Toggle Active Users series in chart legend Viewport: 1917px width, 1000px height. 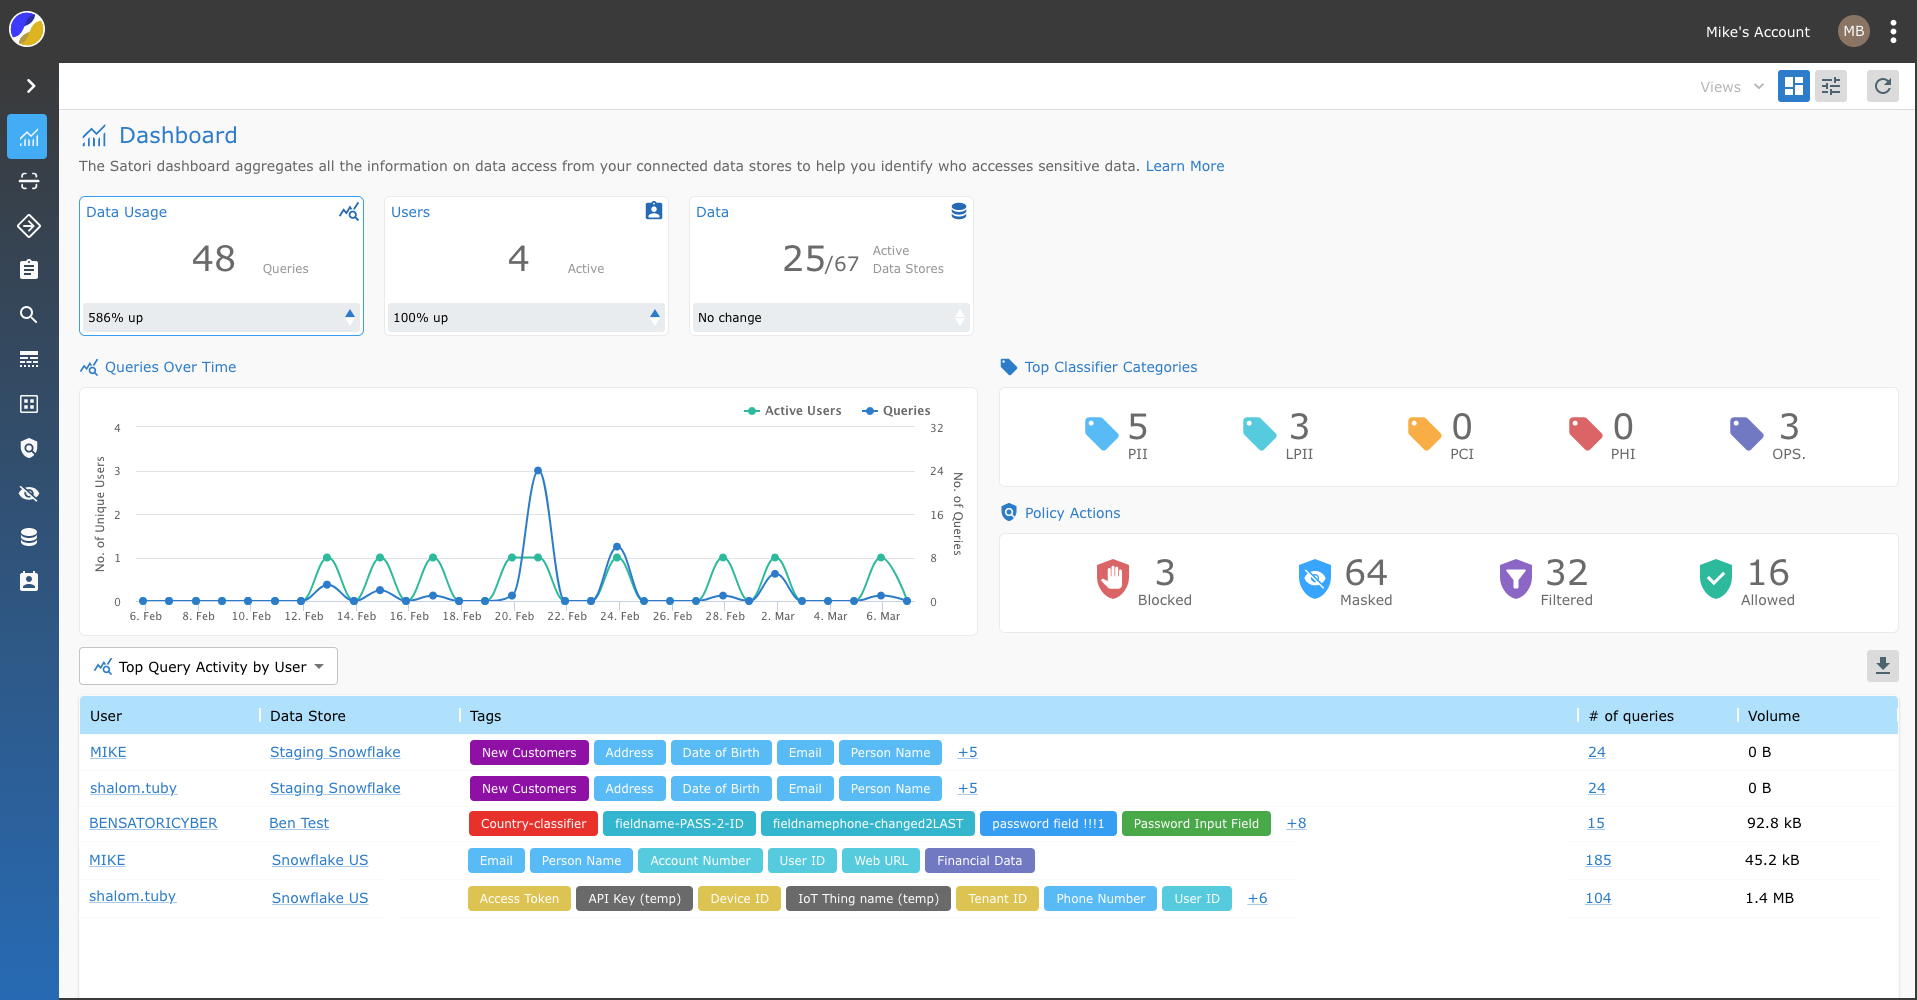coord(793,411)
